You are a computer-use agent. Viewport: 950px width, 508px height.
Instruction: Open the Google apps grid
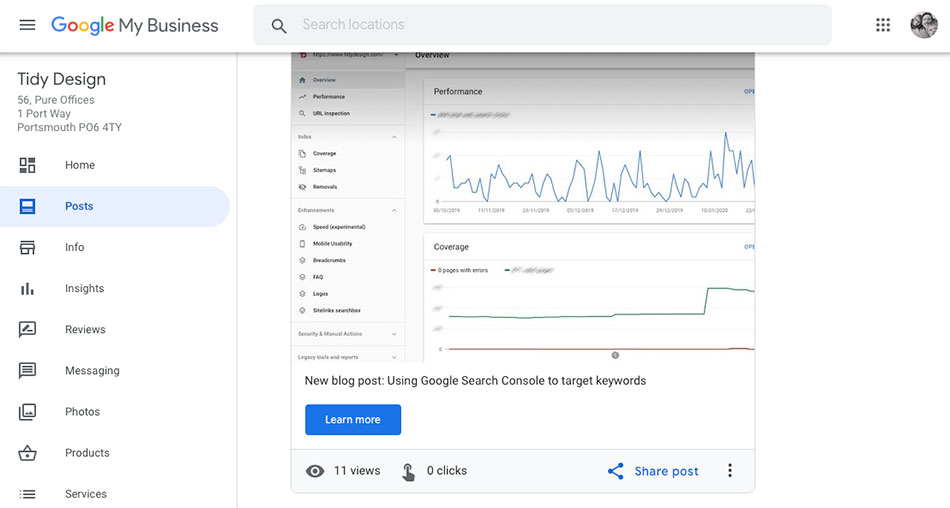[883, 25]
